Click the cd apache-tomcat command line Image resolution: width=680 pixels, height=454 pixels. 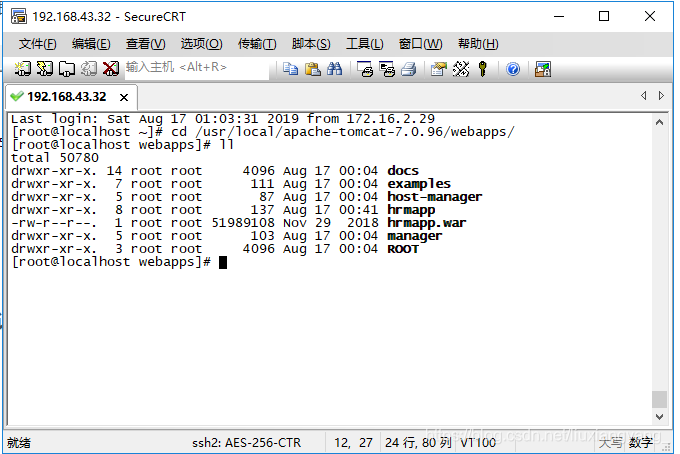pyautogui.click(x=263, y=132)
